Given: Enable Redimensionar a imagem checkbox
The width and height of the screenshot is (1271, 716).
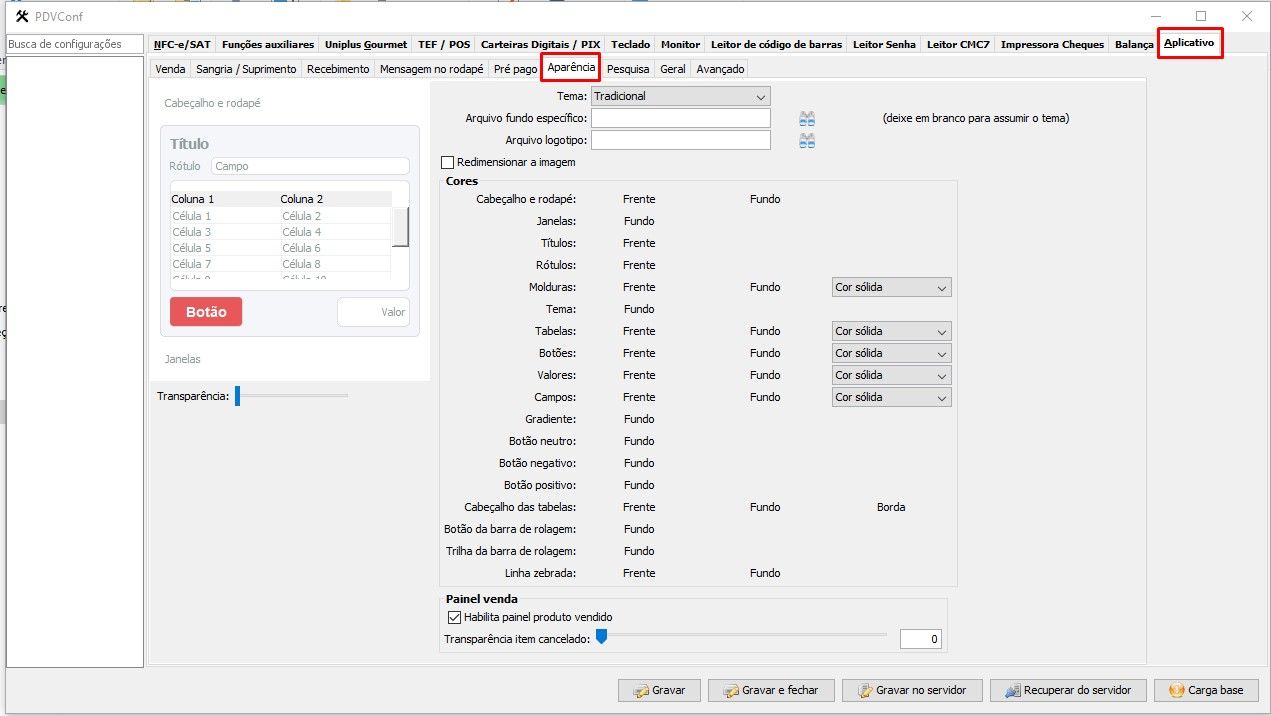Looking at the screenshot, I should [x=448, y=162].
